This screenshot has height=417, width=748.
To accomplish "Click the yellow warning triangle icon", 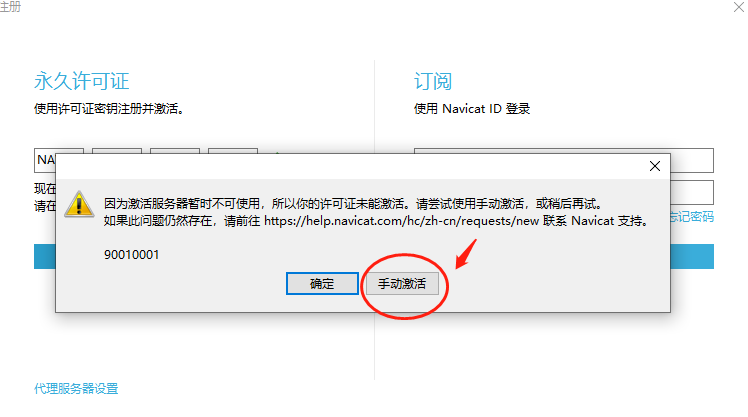I will [79, 204].
